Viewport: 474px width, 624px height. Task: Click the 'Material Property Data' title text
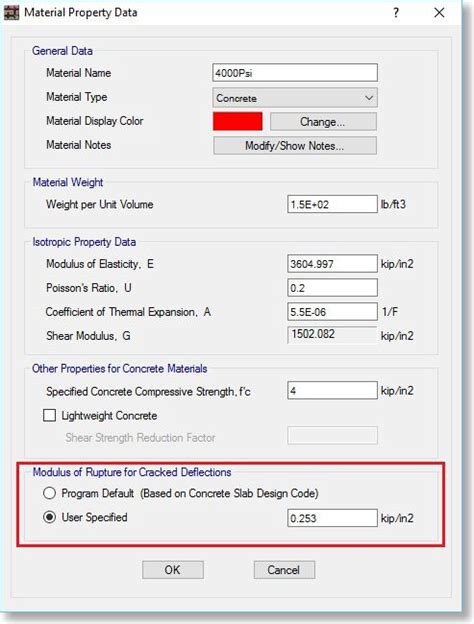coord(81,13)
